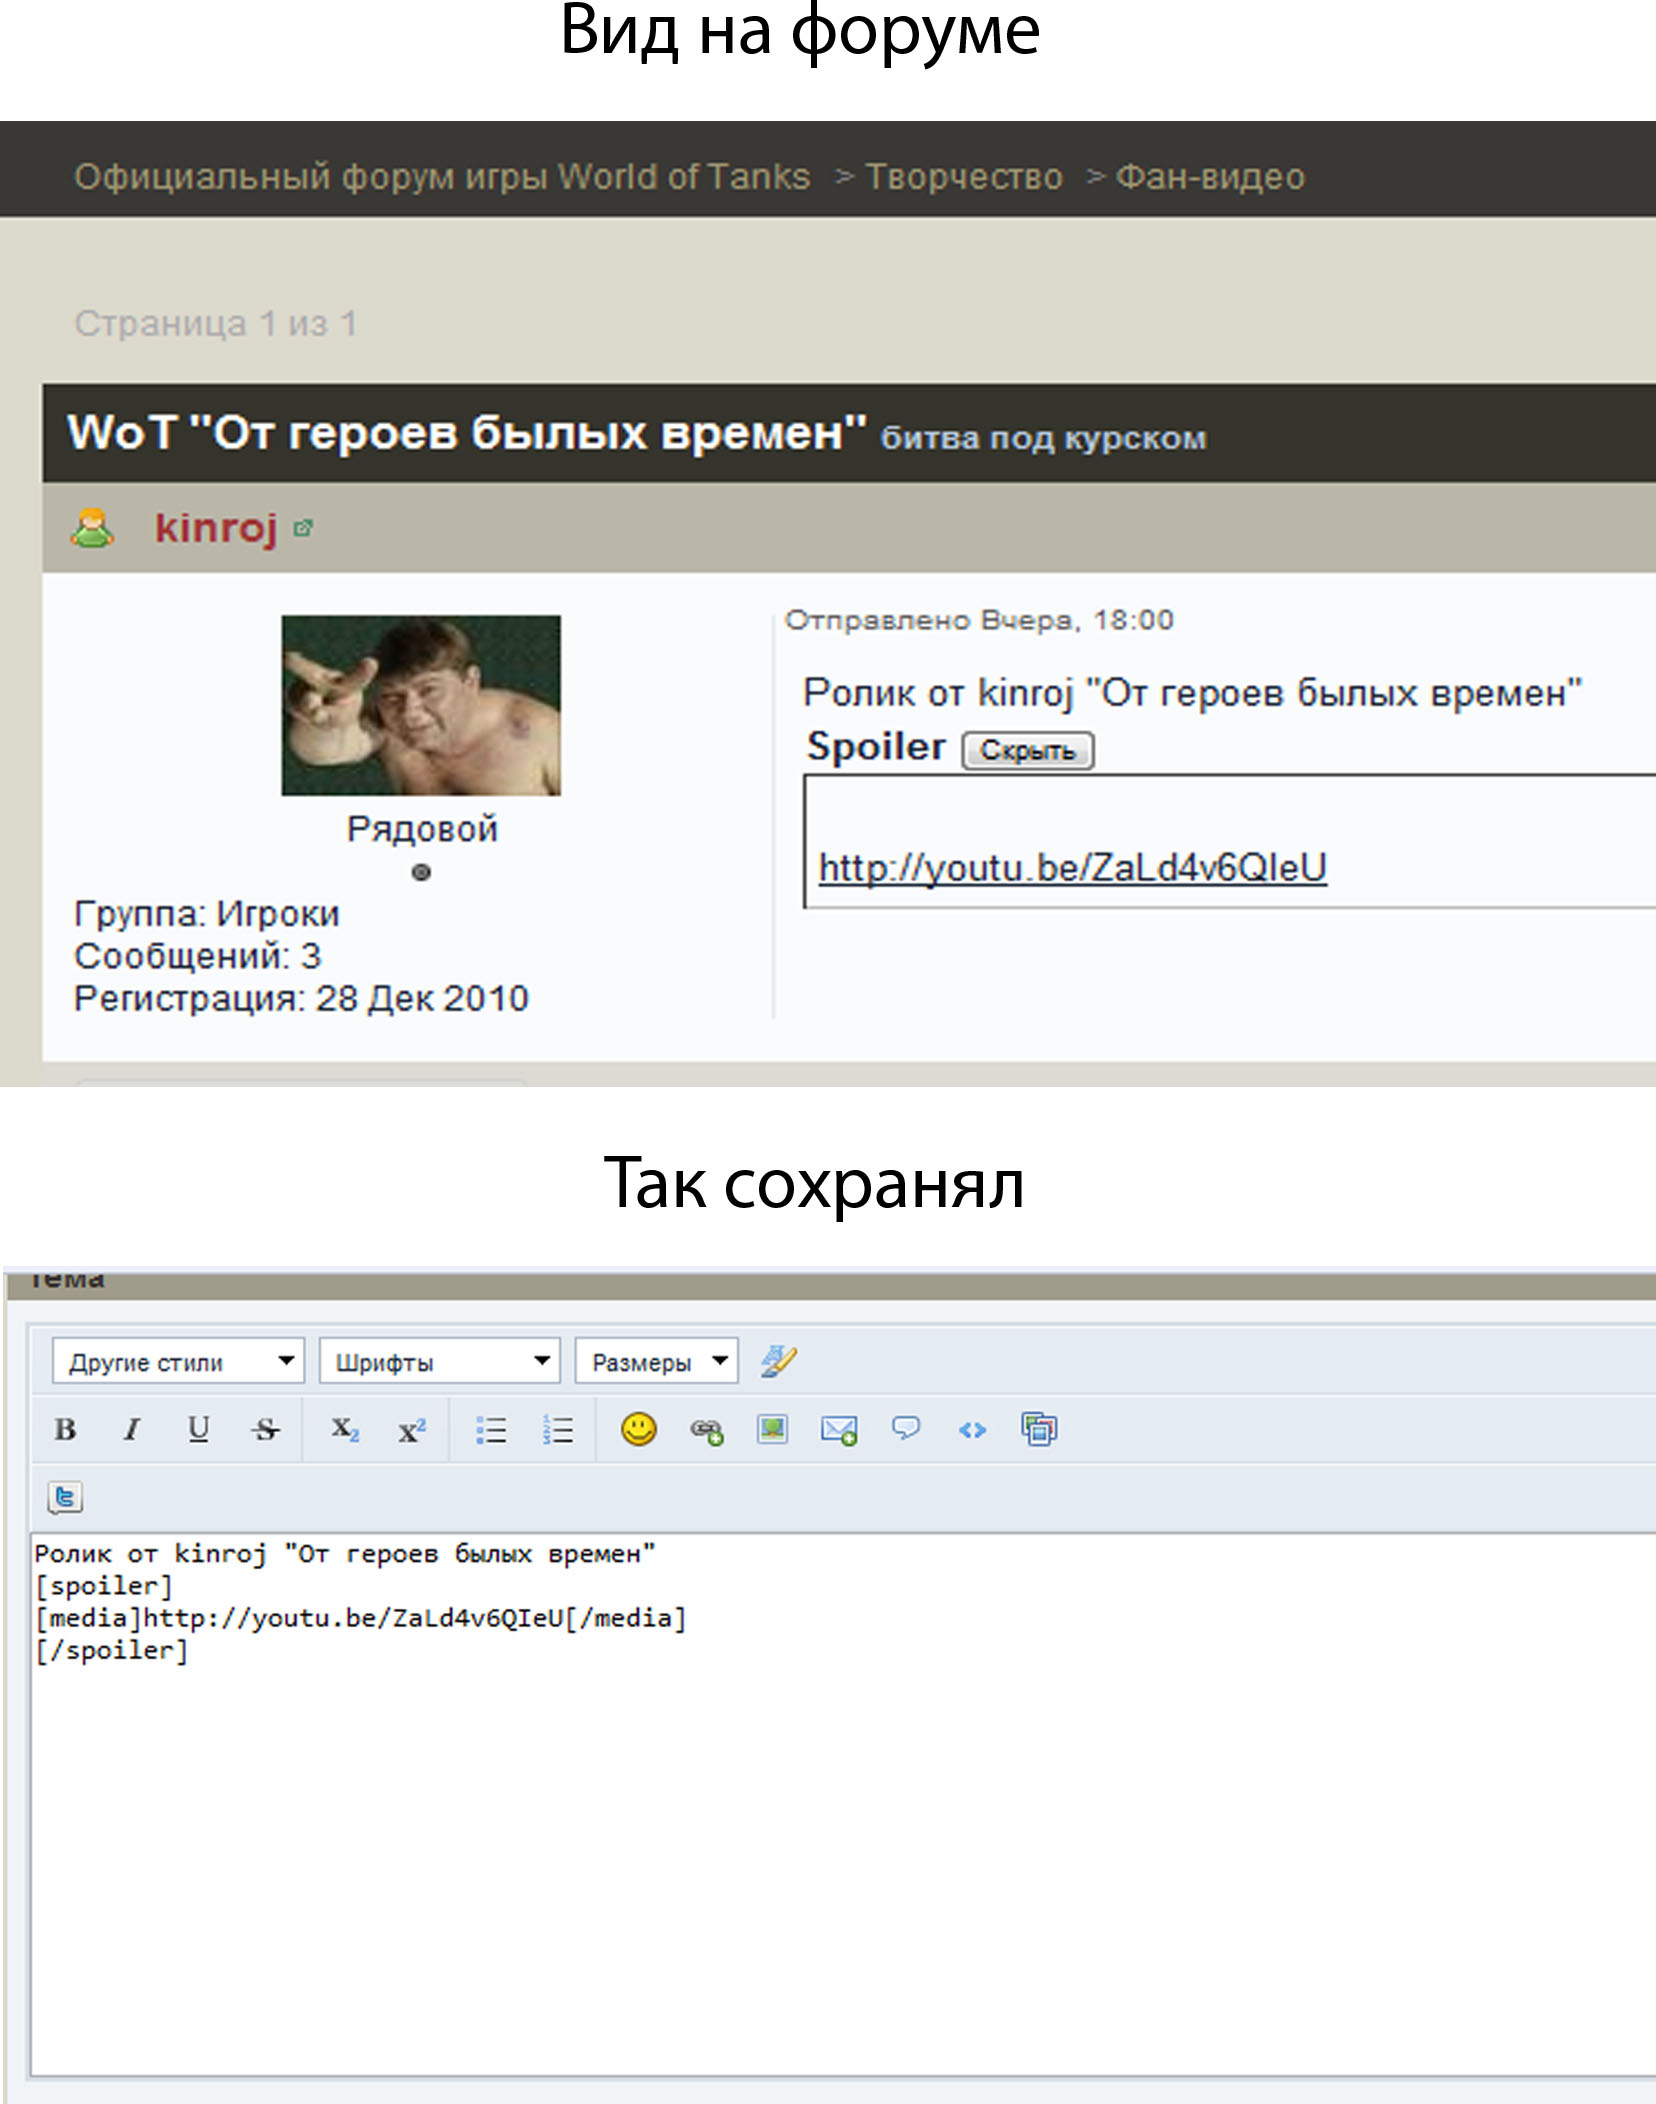Viewport: 1656px width, 2104px height.
Task: Insert a bulleted list
Action: [491, 1429]
